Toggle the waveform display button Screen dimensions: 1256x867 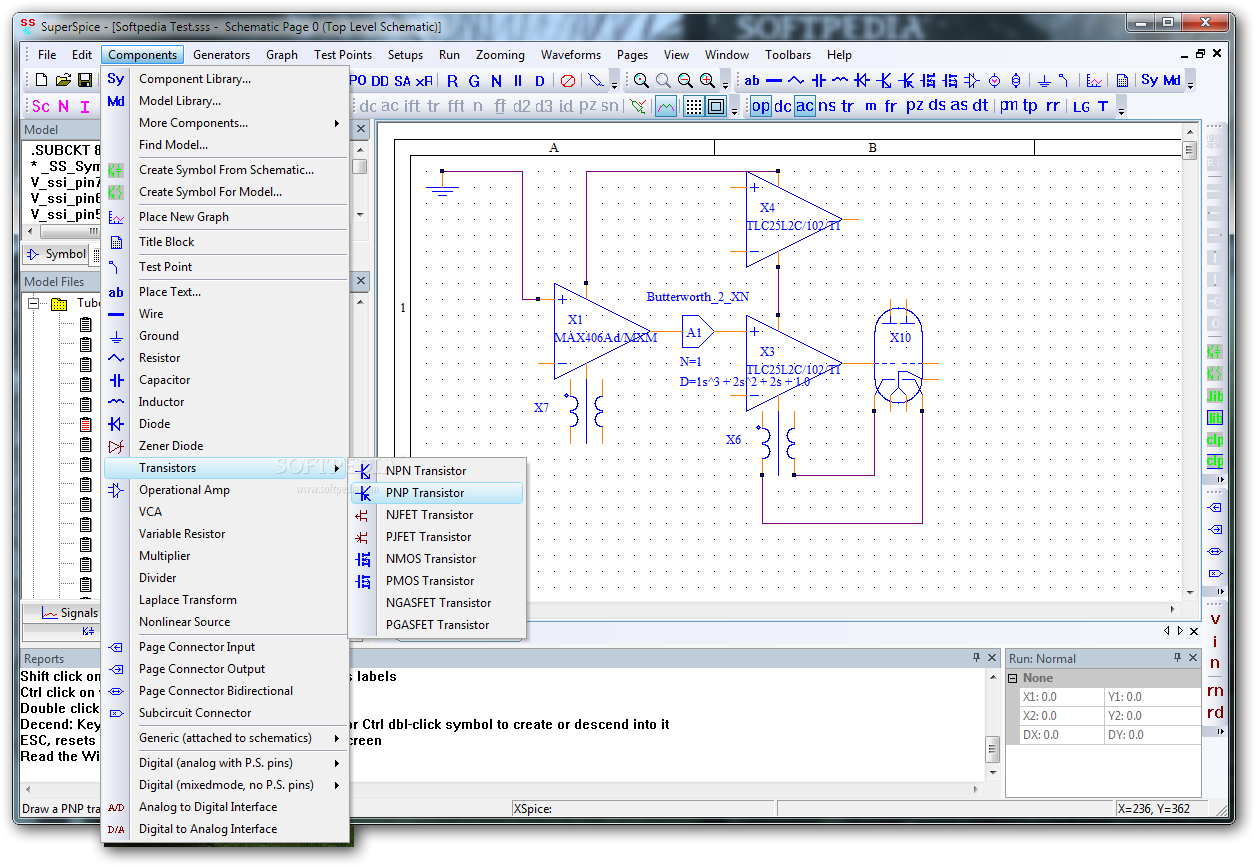pos(666,106)
